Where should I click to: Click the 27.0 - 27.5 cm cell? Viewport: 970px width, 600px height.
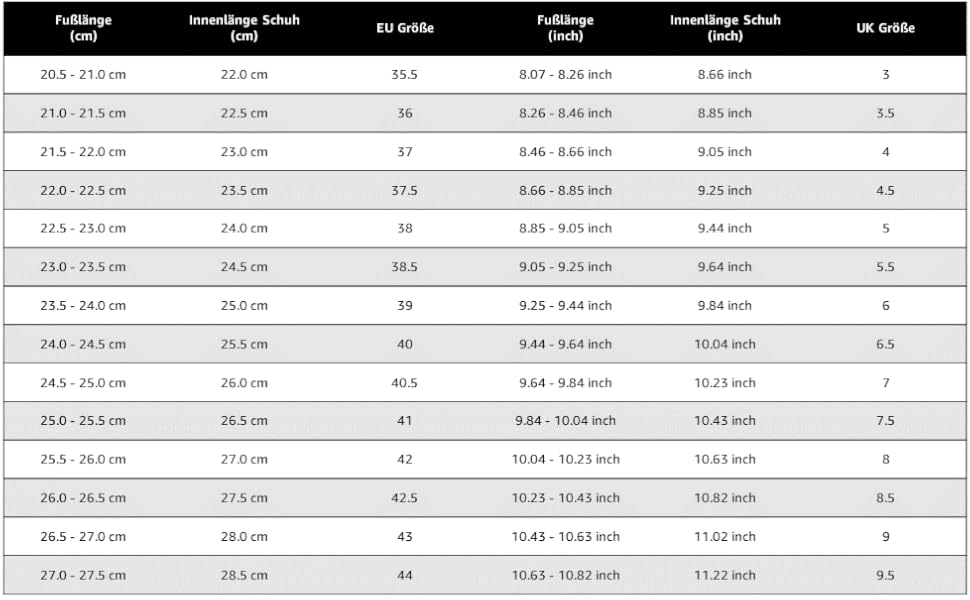click(83, 575)
